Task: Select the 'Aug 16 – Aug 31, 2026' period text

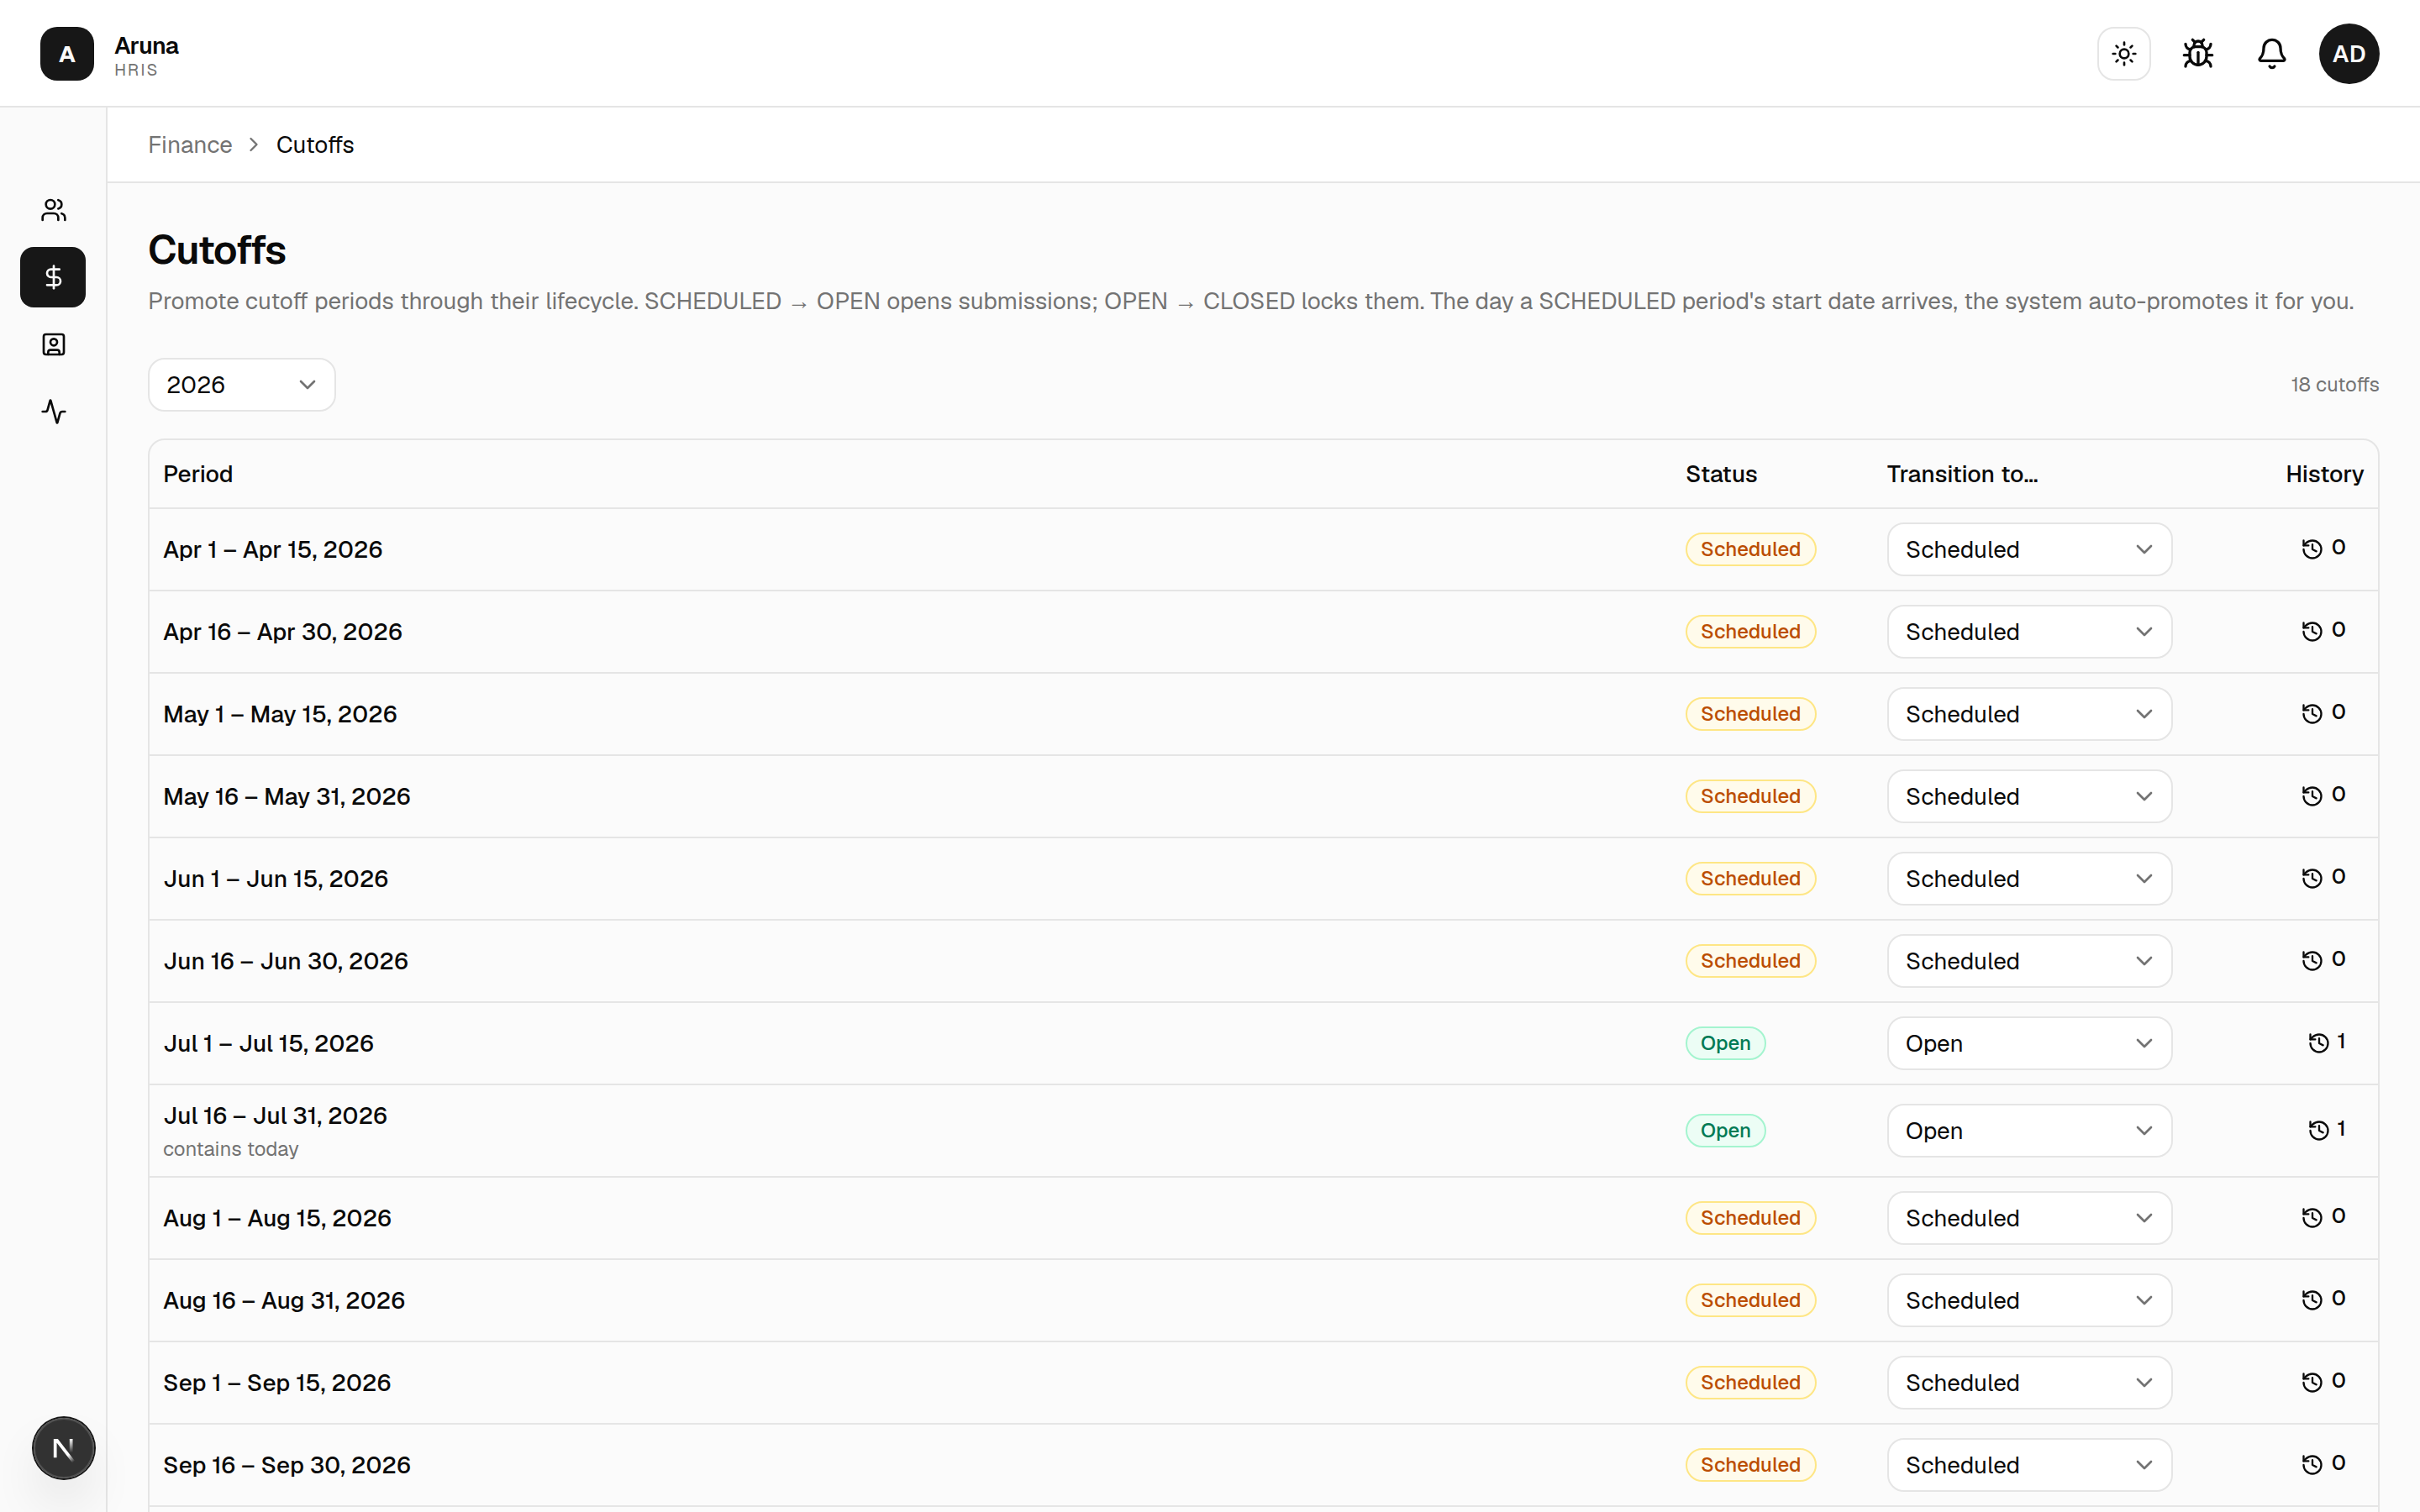Action: click(284, 1300)
